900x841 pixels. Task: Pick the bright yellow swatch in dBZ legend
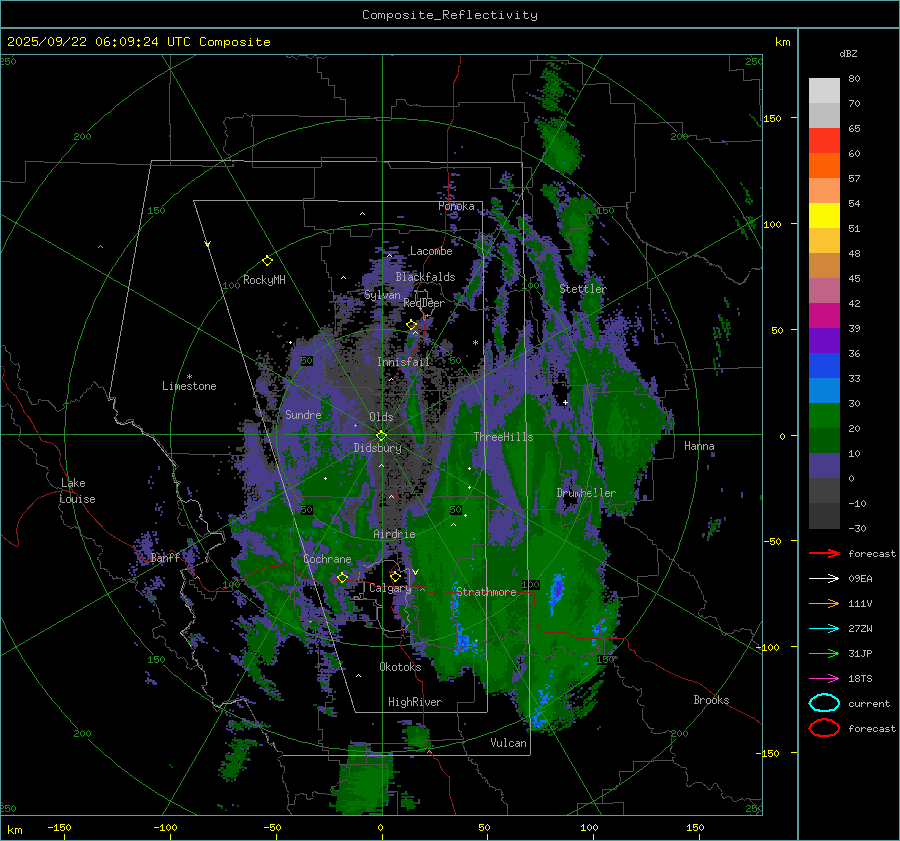coord(824,216)
